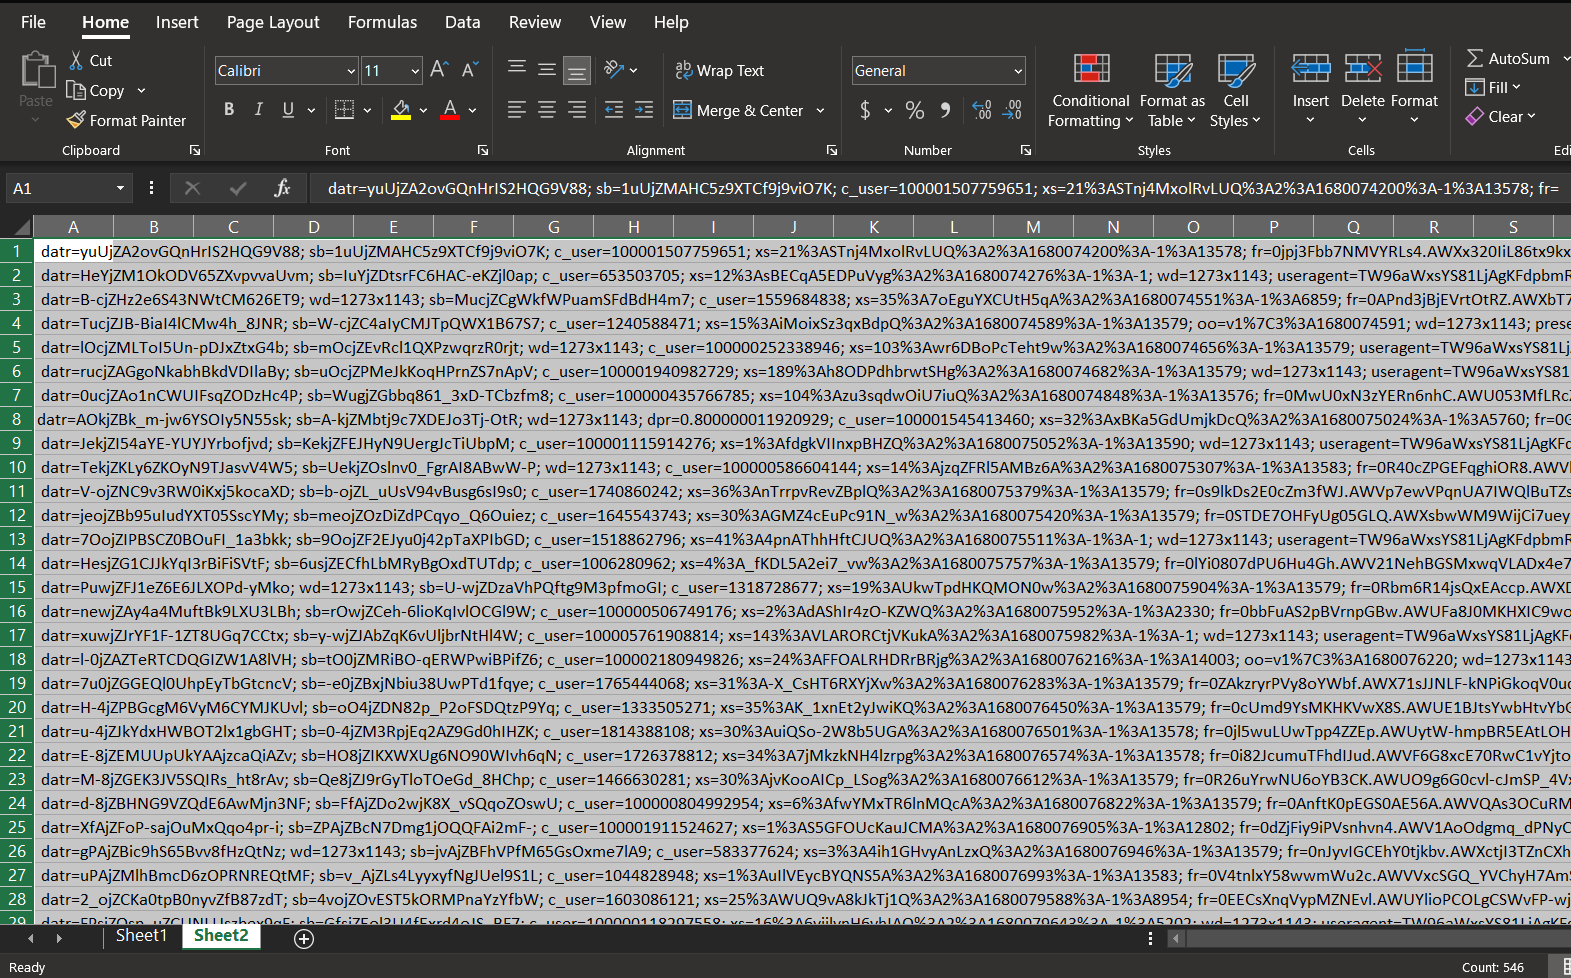Image resolution: width=1571 pixels, height=978 pixels.
Task: Click the Increase Font Size icon
Action: pyautogui.click(x=439, y=70)
